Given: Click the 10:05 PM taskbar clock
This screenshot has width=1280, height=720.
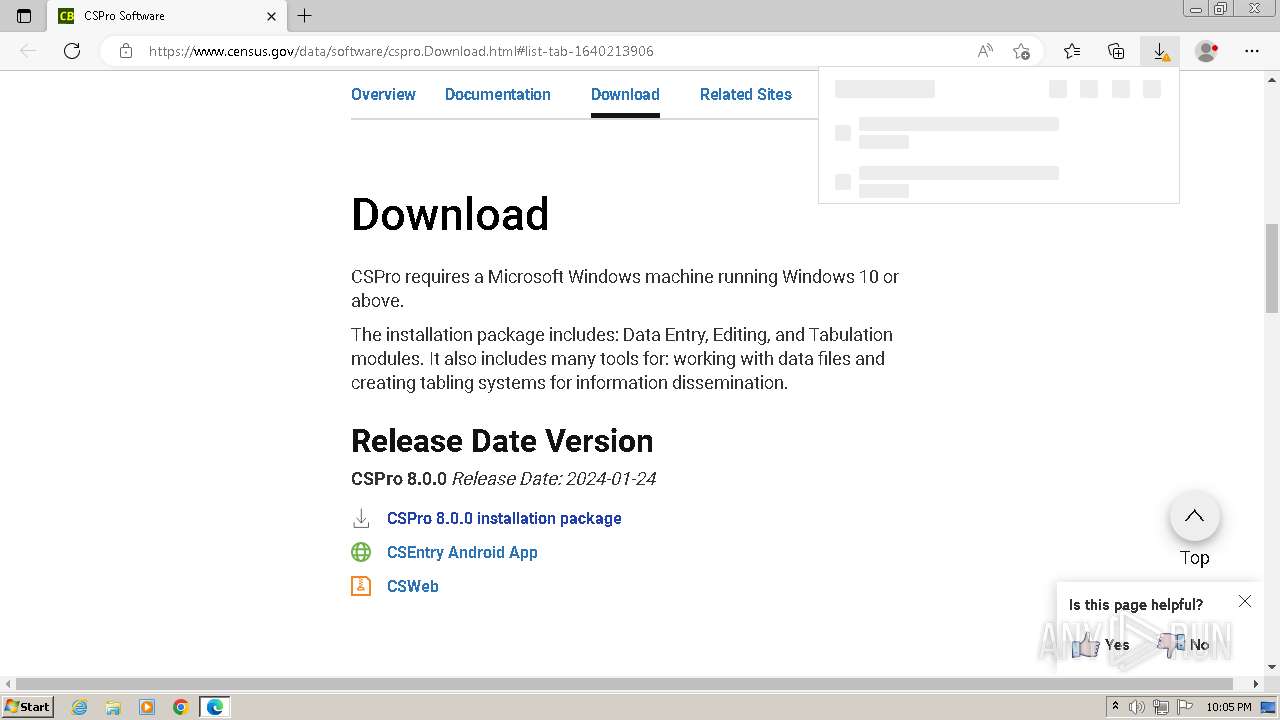Looking at the screenshot, I should tap(1229, 707).
